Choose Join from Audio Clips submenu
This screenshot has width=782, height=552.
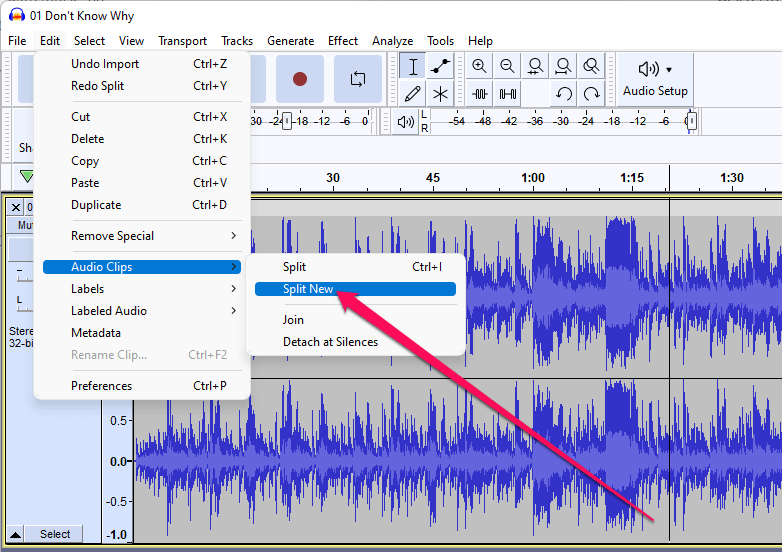click(355, 320)
